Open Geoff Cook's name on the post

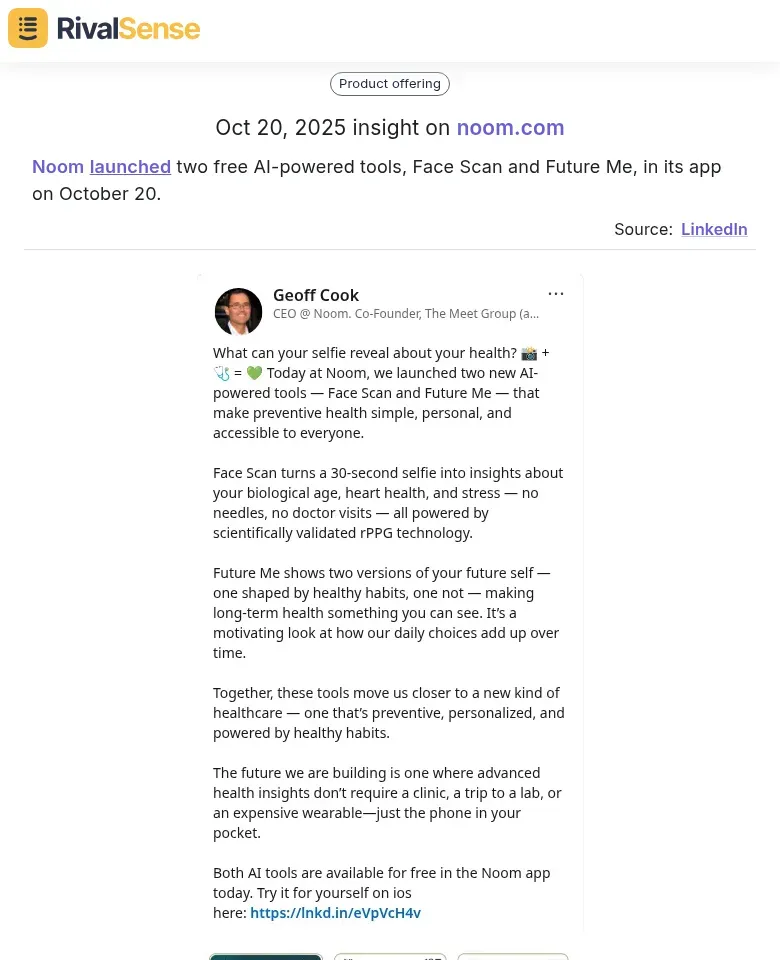pyautogui.click(x=316, y=295)
